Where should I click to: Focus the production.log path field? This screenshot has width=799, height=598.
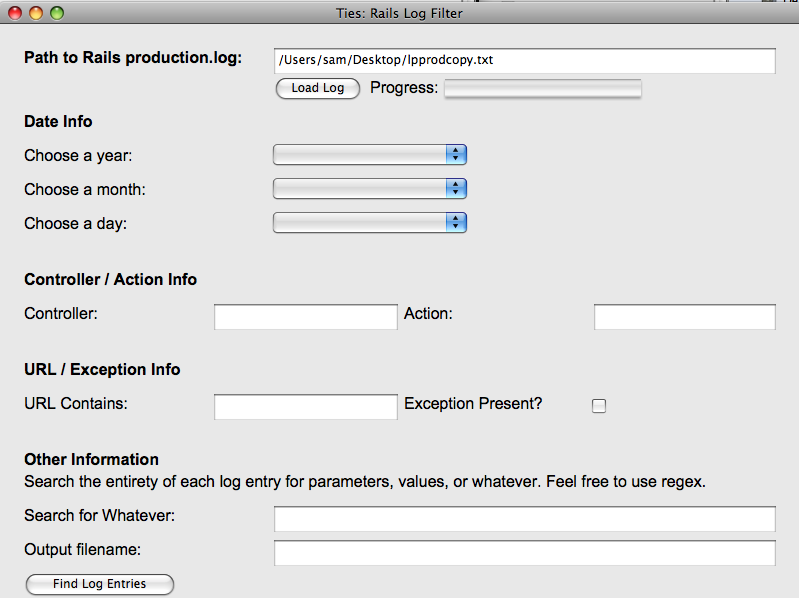(524, 61)
